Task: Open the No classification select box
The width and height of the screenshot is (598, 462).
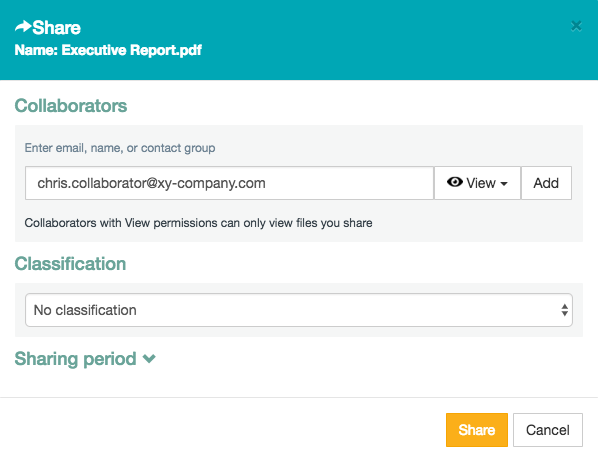Action: [299, 310]
